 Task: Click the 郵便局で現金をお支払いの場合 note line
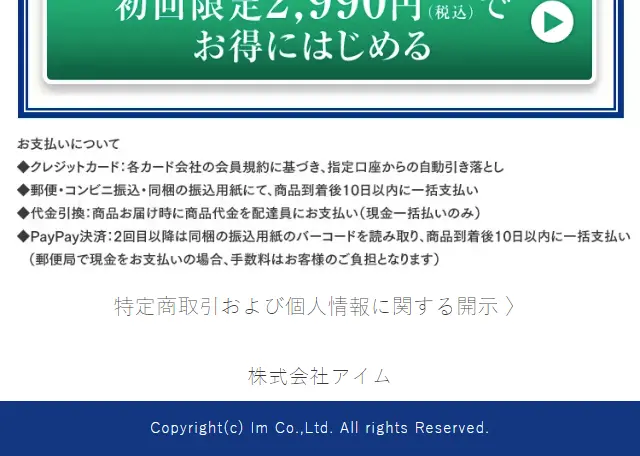(234, 259)
